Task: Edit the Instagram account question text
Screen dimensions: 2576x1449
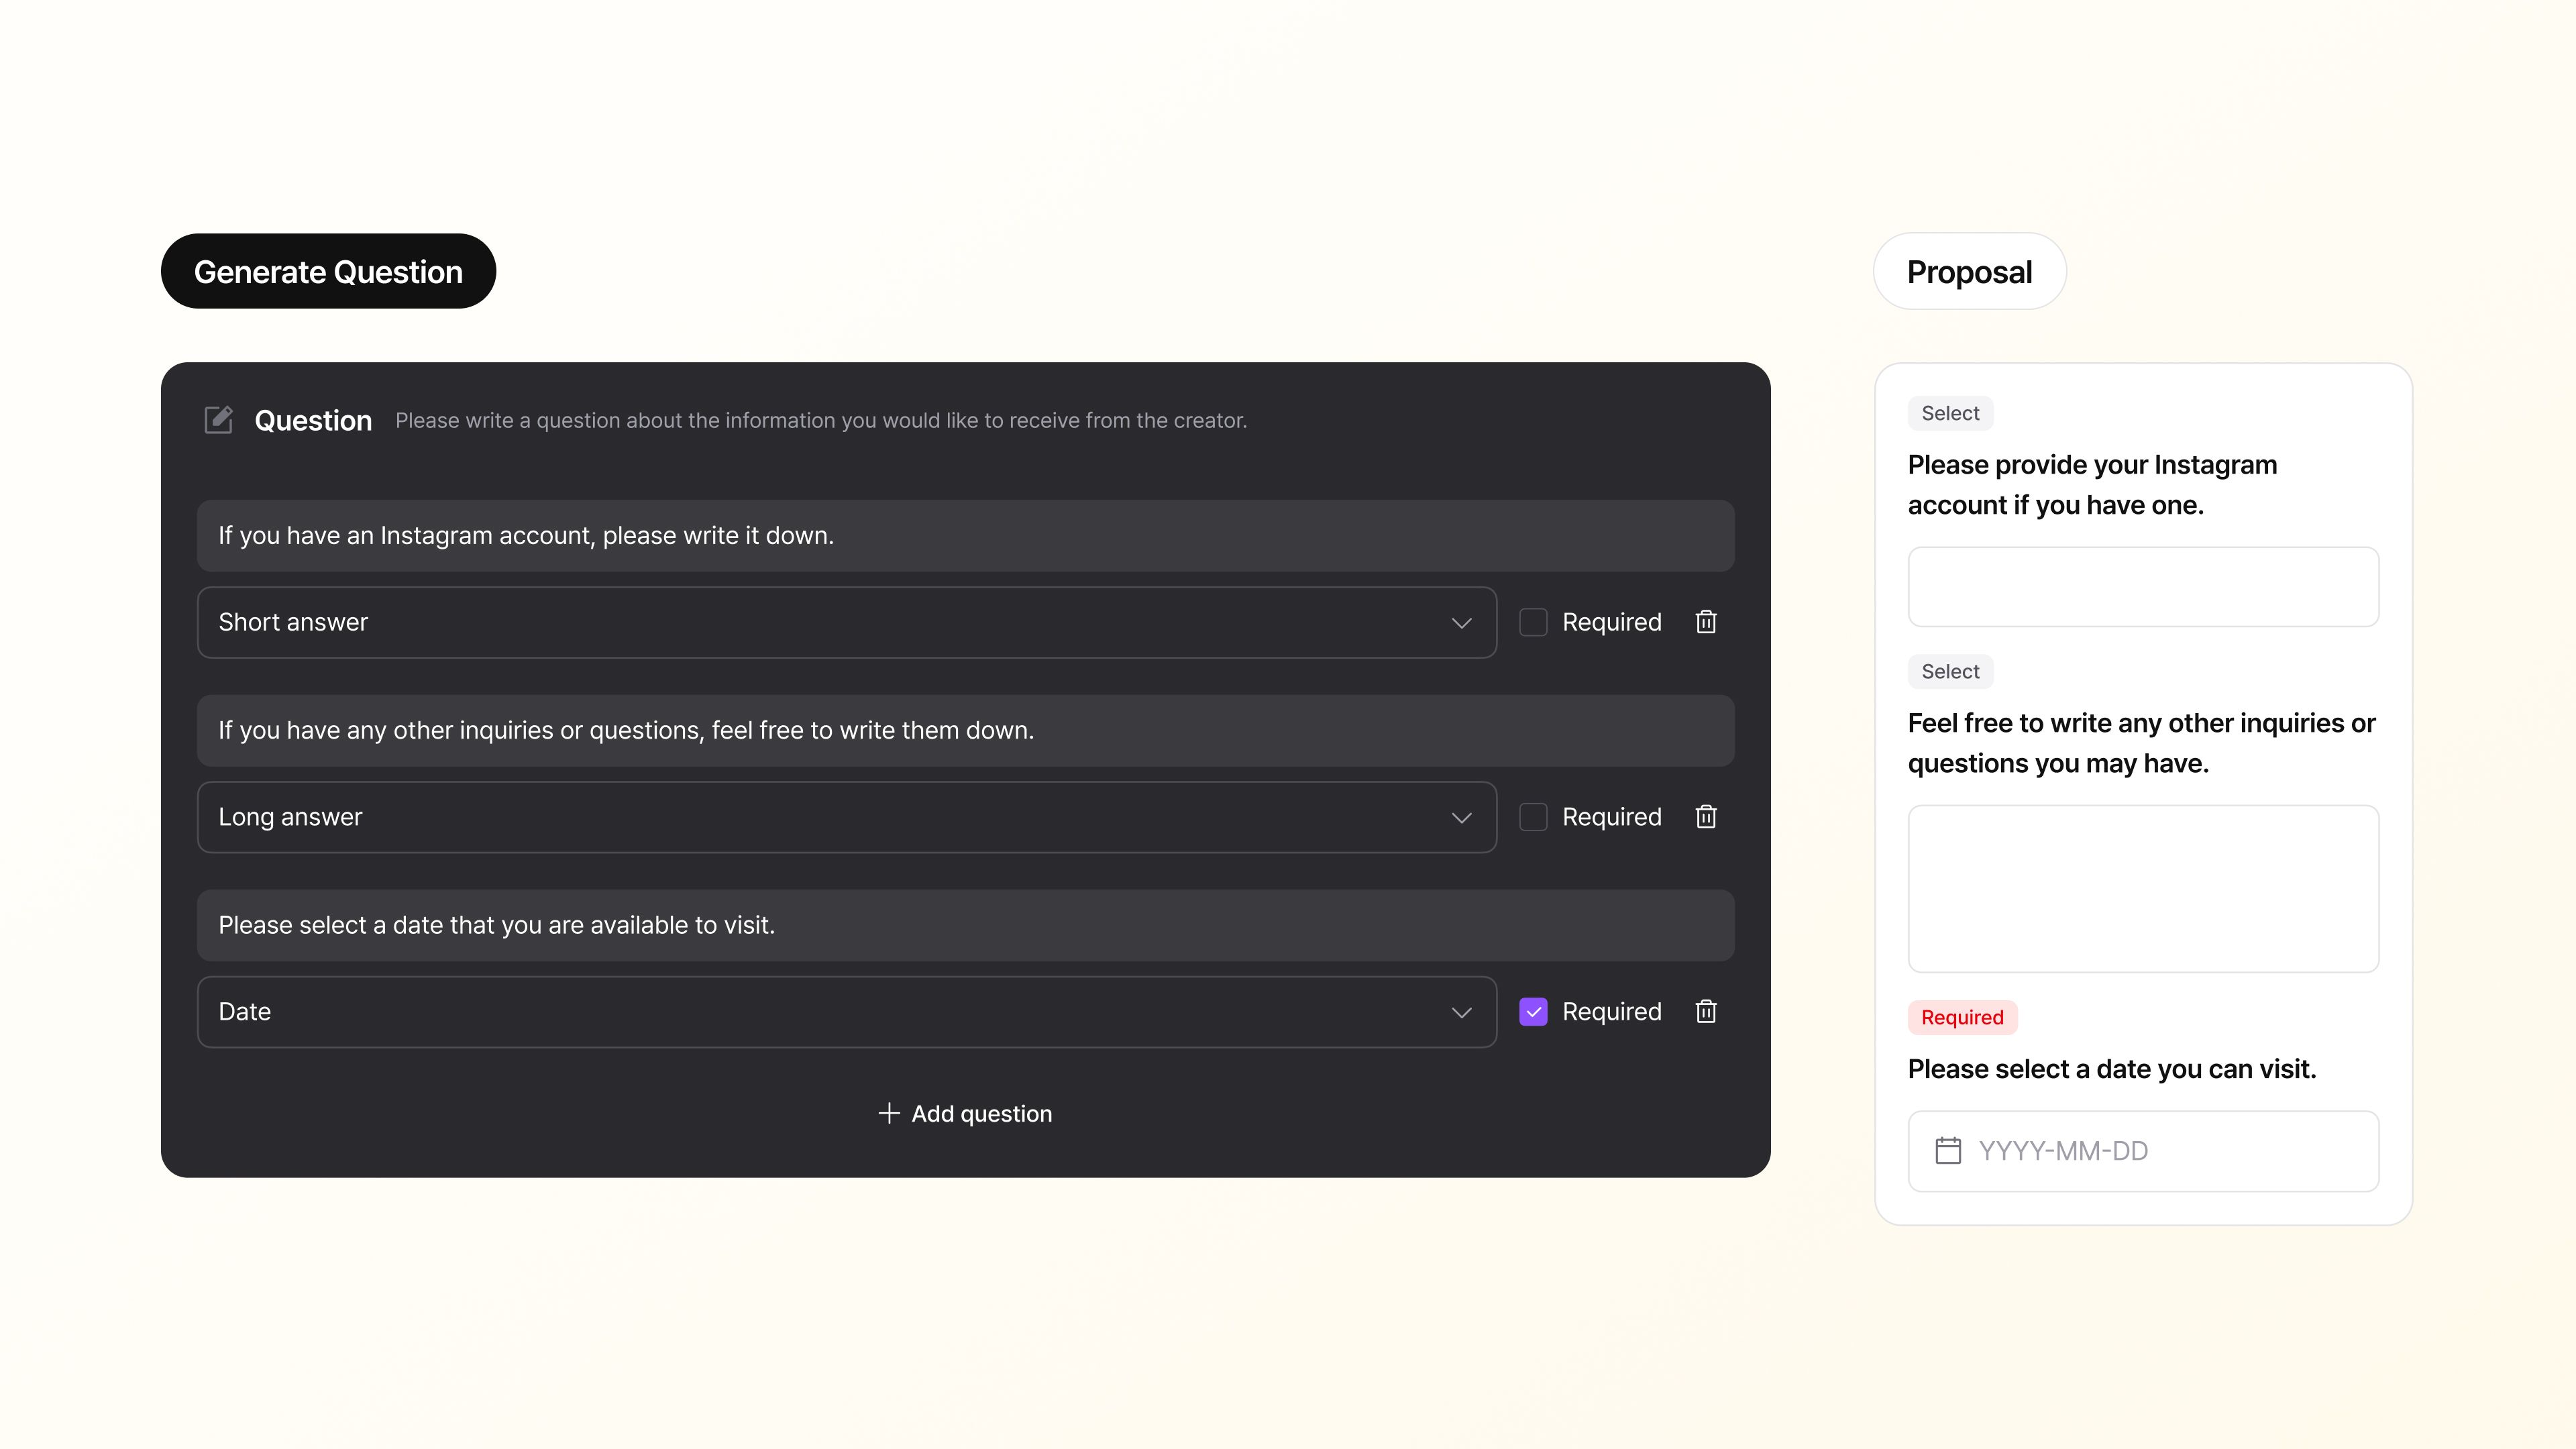Action: click(x=965, y=536)
